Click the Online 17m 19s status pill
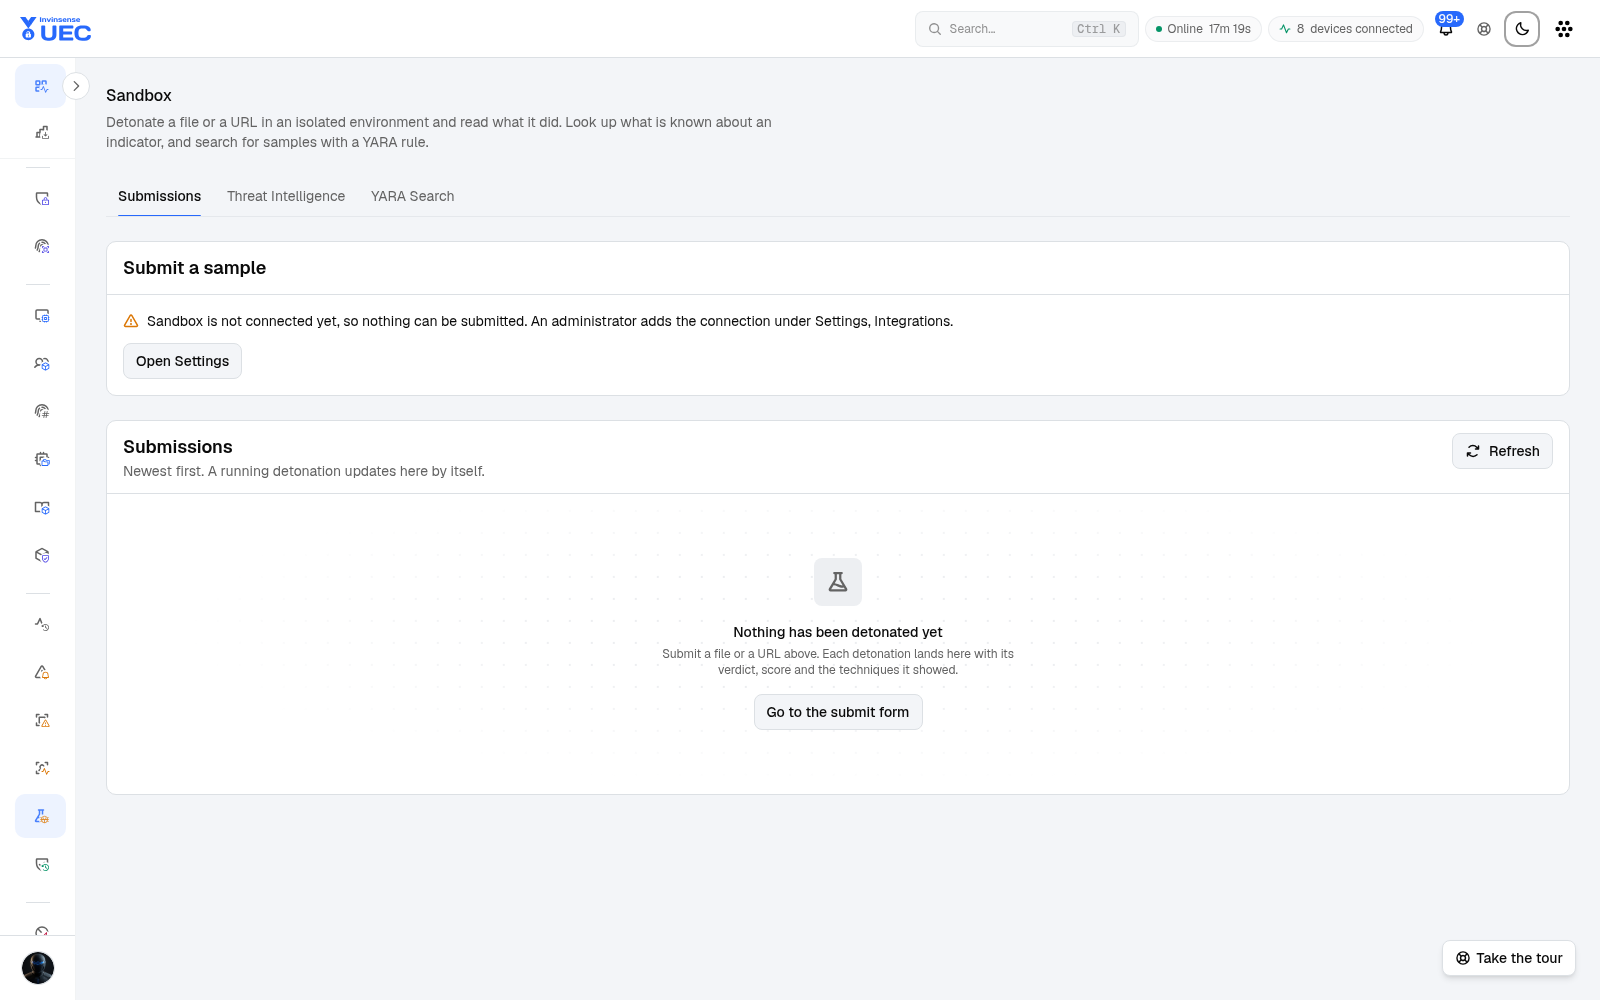Viewport: 1600px width, 1000px height. click(x=1203, y=29)
